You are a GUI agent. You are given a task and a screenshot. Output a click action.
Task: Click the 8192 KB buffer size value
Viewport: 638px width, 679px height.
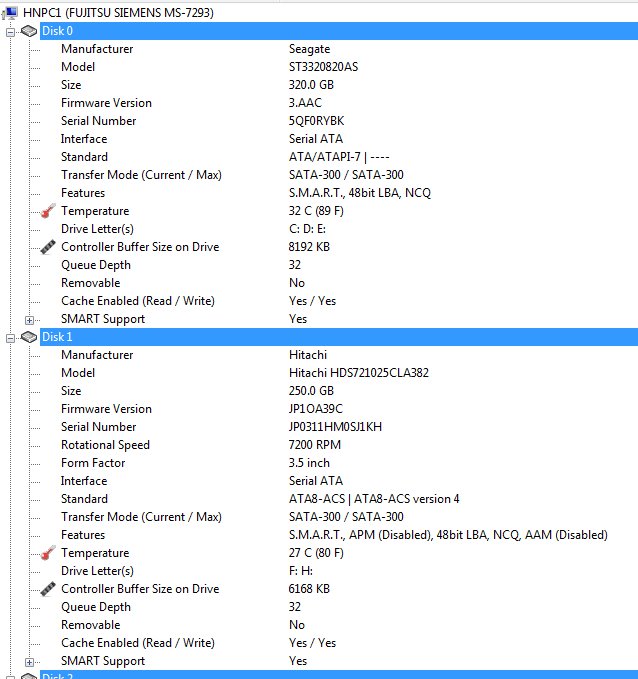click(309, 247)
